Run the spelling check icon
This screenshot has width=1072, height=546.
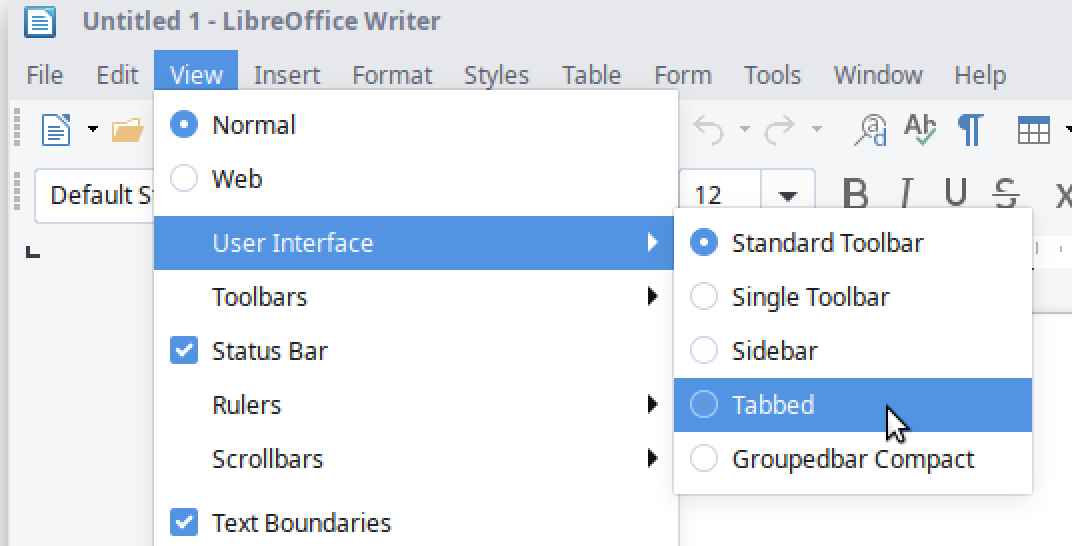[x=919, y=130]
